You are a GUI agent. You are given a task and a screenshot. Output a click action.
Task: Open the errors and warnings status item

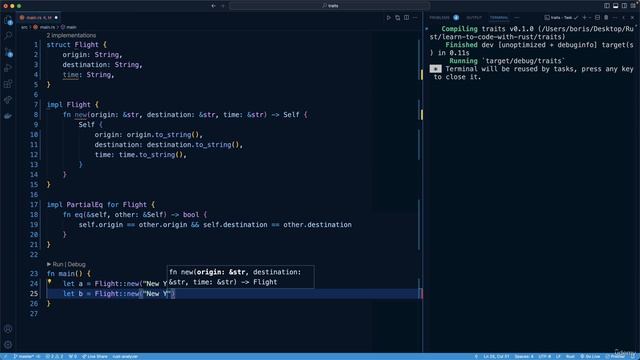[x=54, y=356]
